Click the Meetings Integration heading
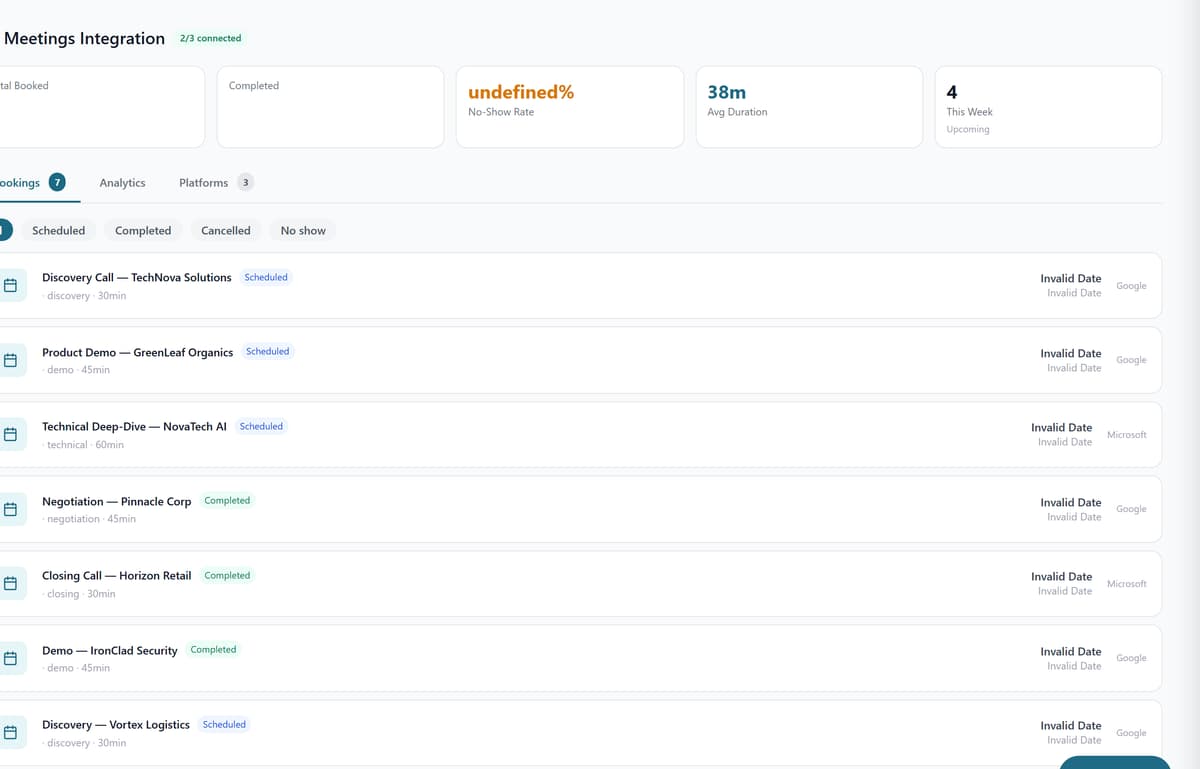The image size is (1200, 769). click(x=84, y=38)
